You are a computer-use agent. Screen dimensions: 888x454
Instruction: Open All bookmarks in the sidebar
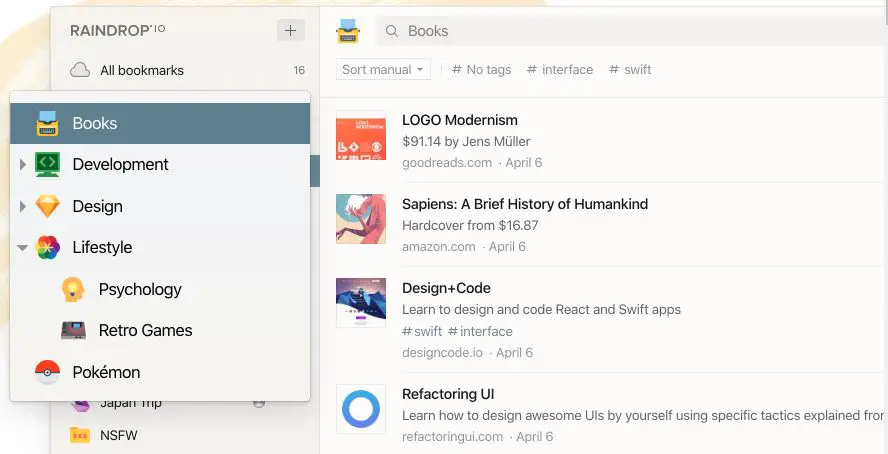142,71
